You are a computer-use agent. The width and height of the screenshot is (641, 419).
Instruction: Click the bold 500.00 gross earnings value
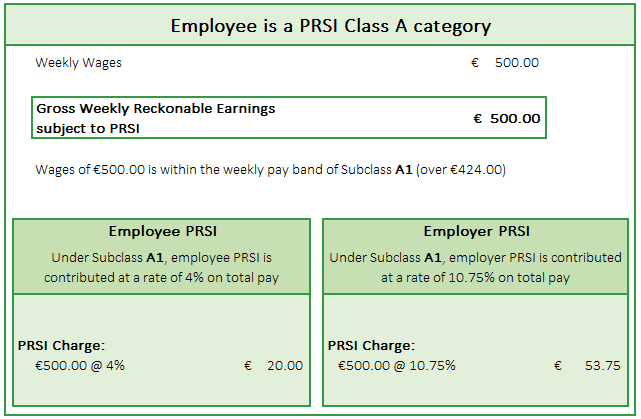516,118
